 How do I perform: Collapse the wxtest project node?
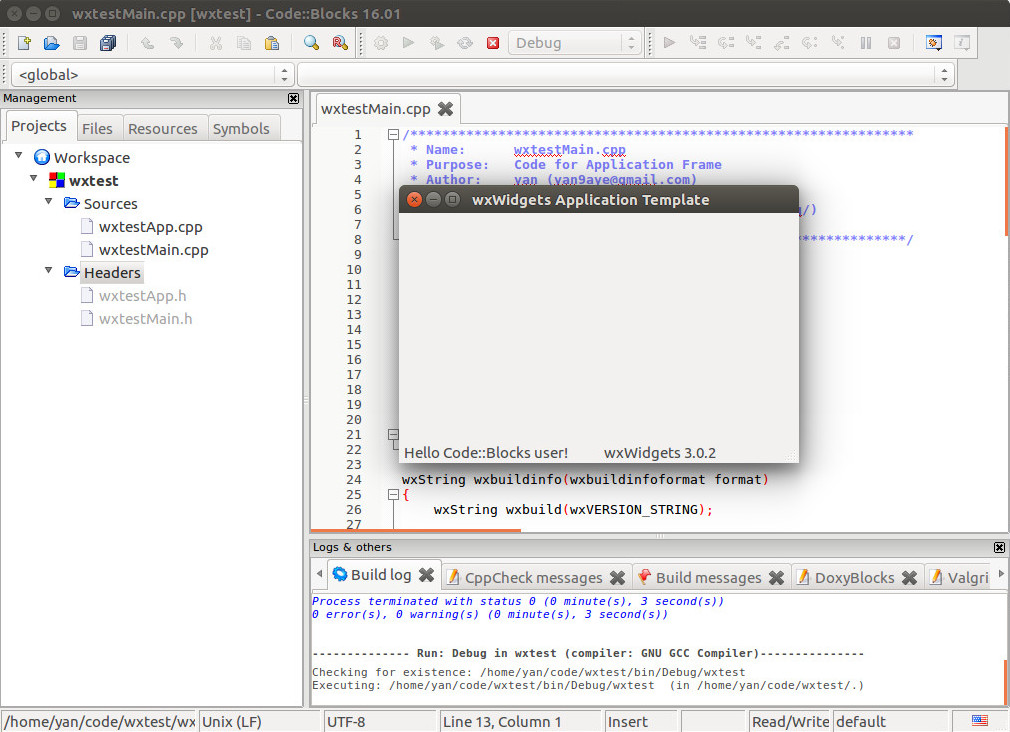point(33,178)
